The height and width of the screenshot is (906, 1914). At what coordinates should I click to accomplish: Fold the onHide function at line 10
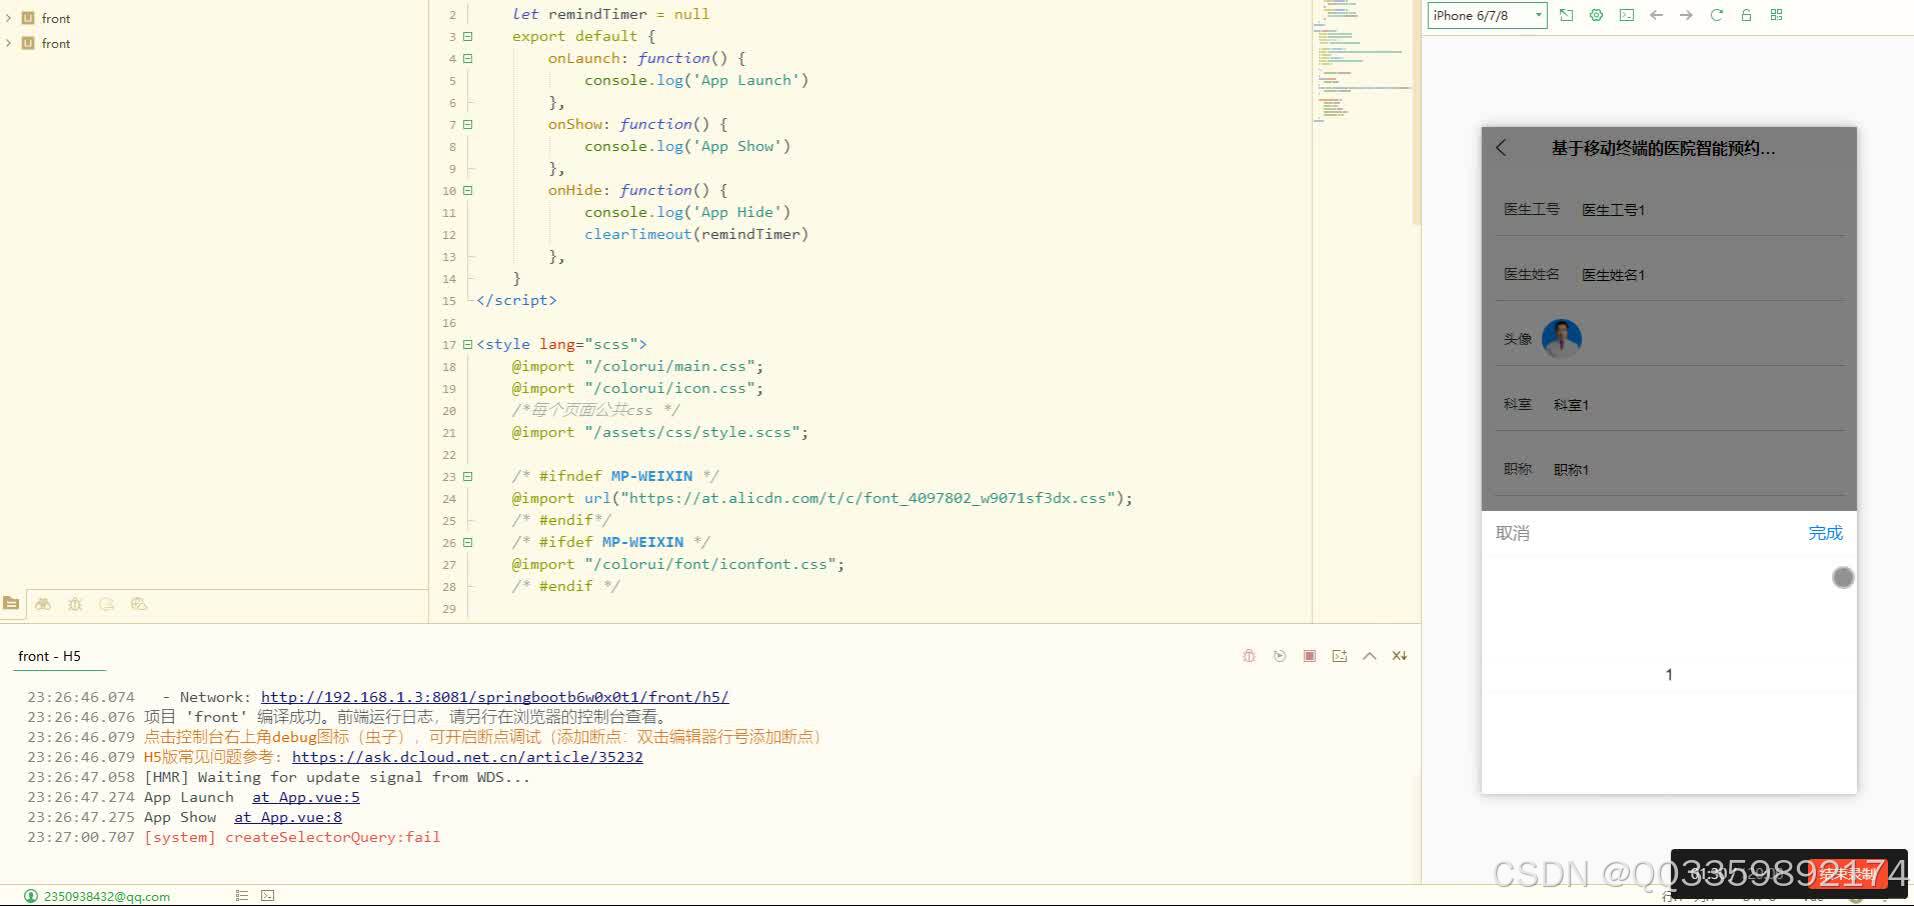(x=467, y=191)
